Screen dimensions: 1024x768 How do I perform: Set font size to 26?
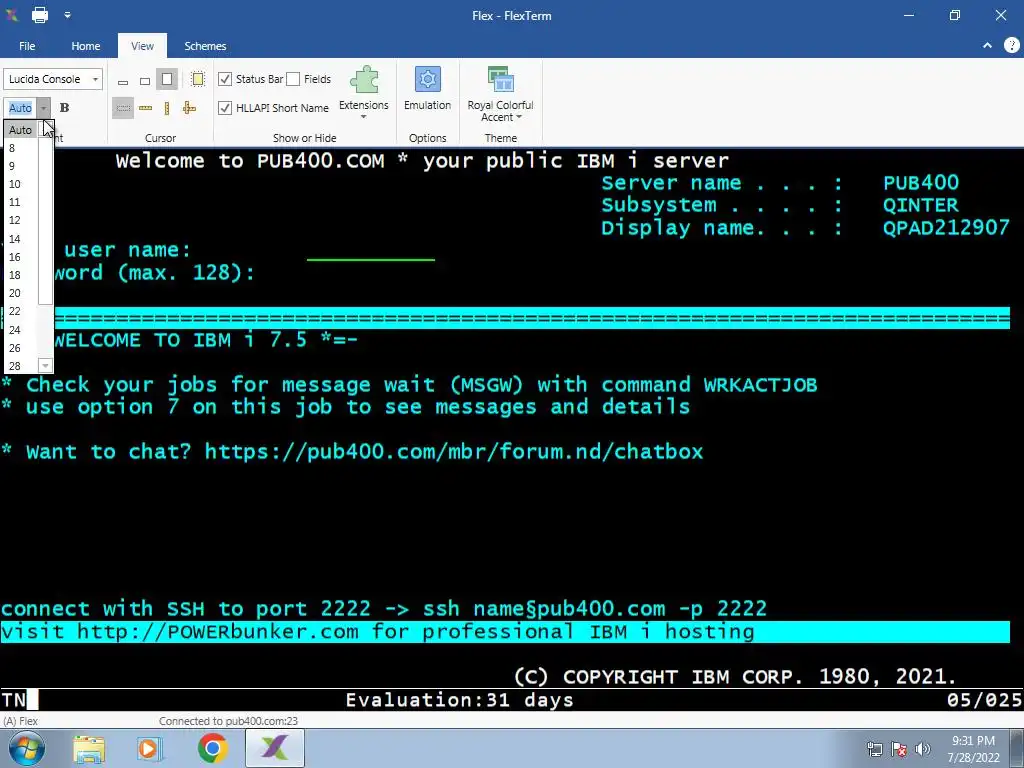pos(21,348)
